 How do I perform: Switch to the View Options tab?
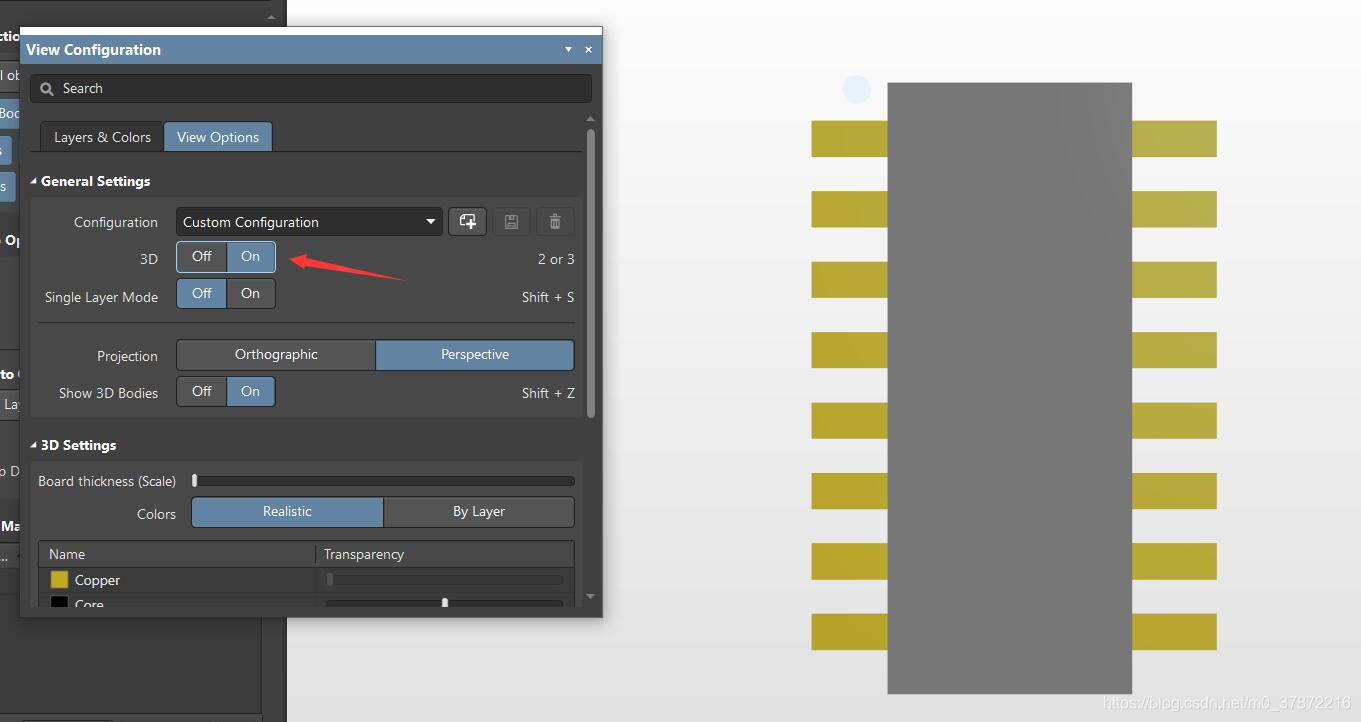click(x=218, y=137)
